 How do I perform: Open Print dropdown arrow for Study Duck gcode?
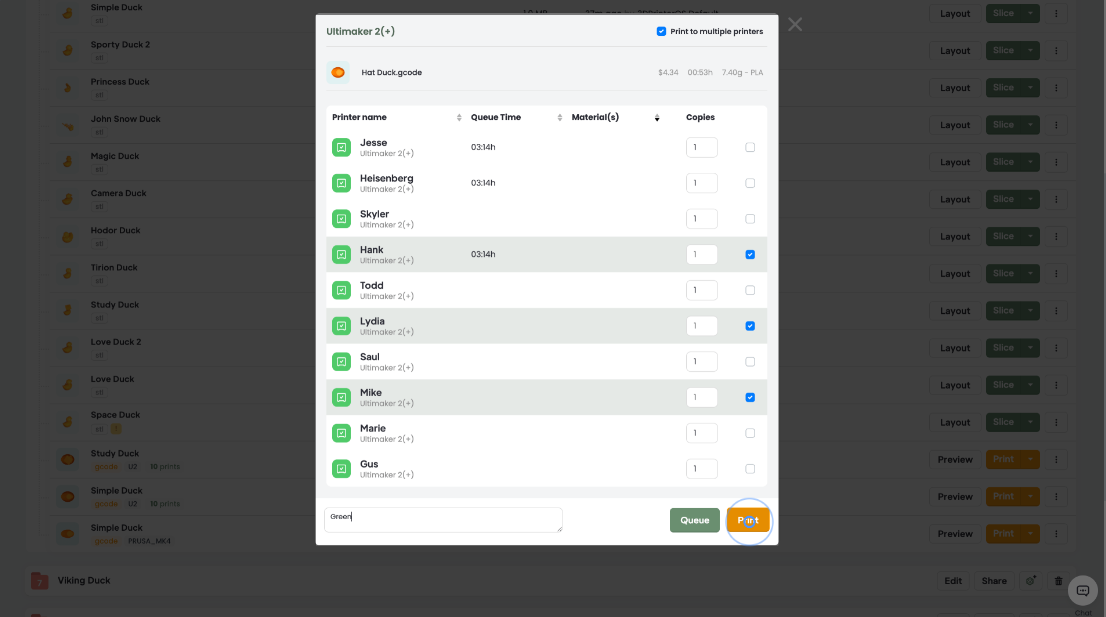tap(1030, 460)
